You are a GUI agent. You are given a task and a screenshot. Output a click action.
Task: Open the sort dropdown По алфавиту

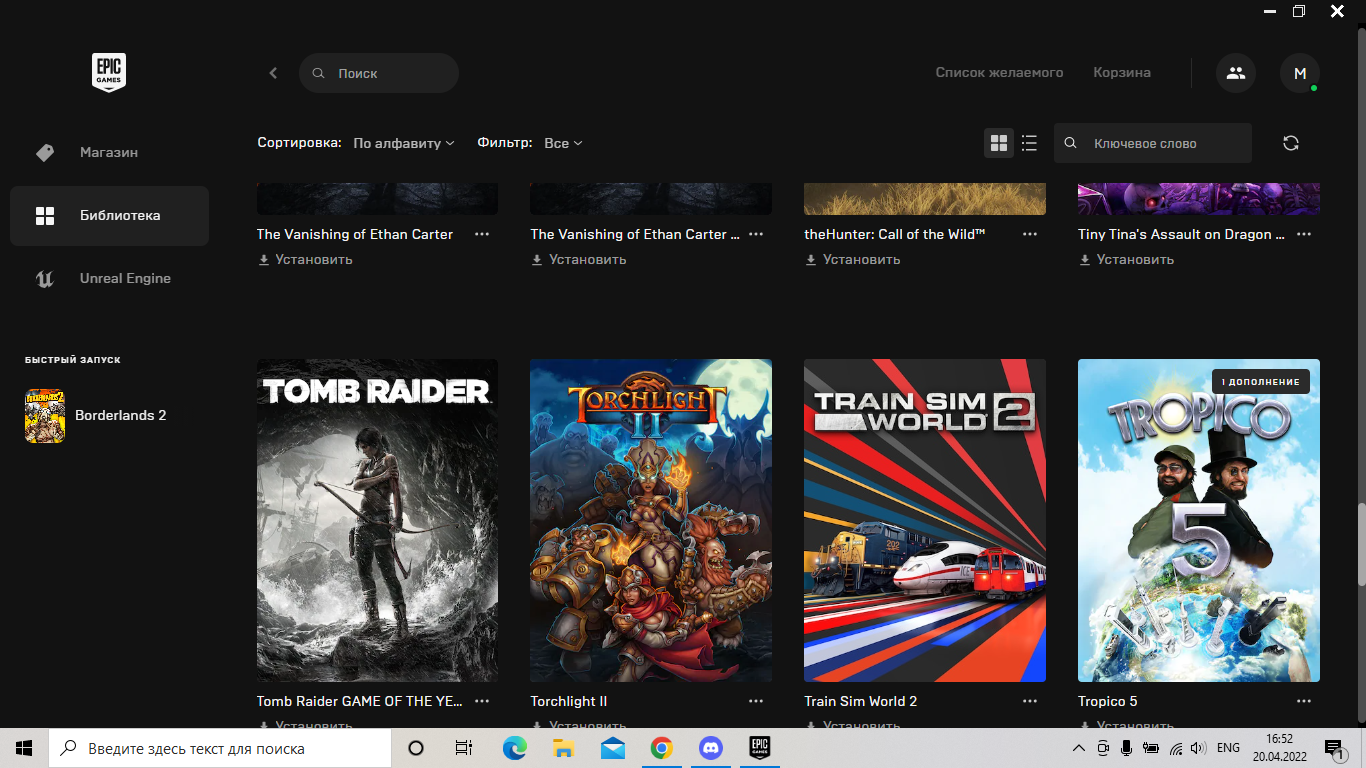tap(404, 143)
